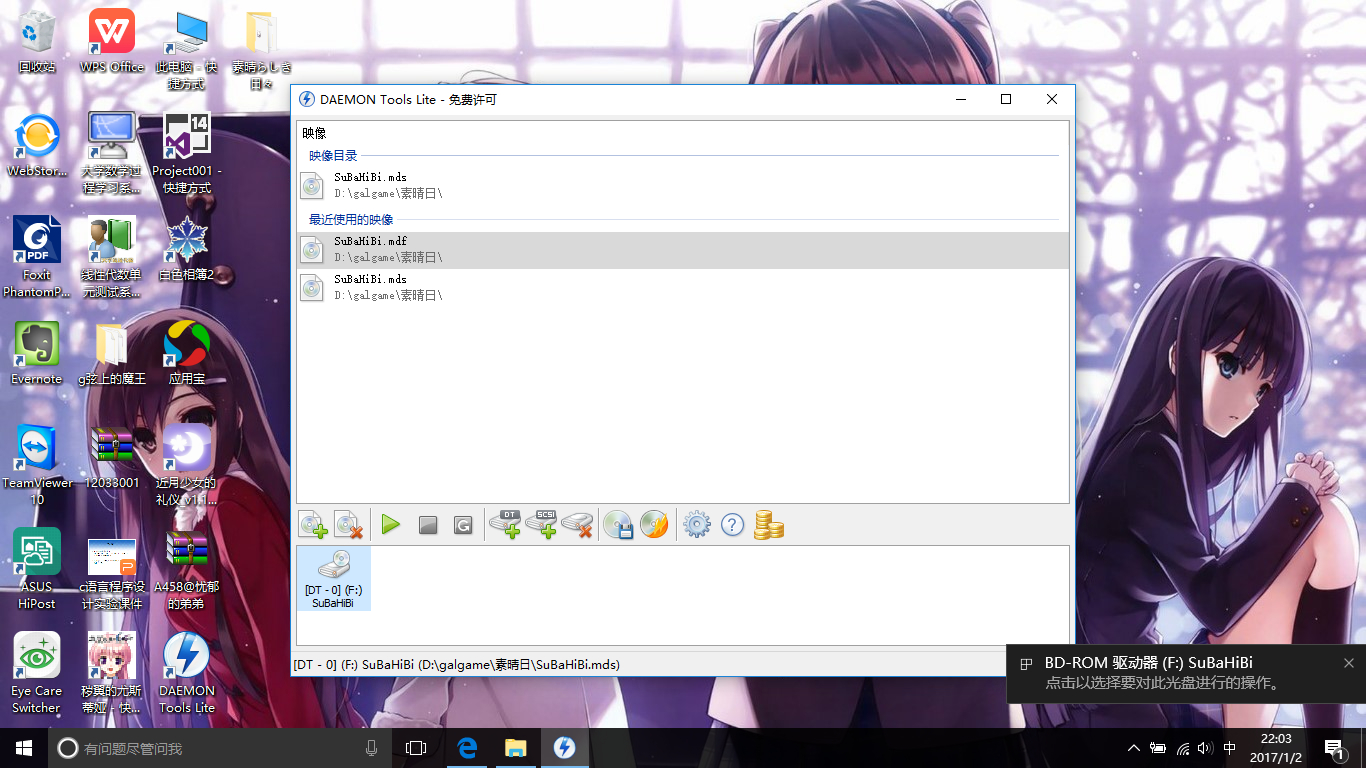This screenshot has height=768, width=1366.
Task: Click the Burn image to disc icon
Action: point(654,524)
